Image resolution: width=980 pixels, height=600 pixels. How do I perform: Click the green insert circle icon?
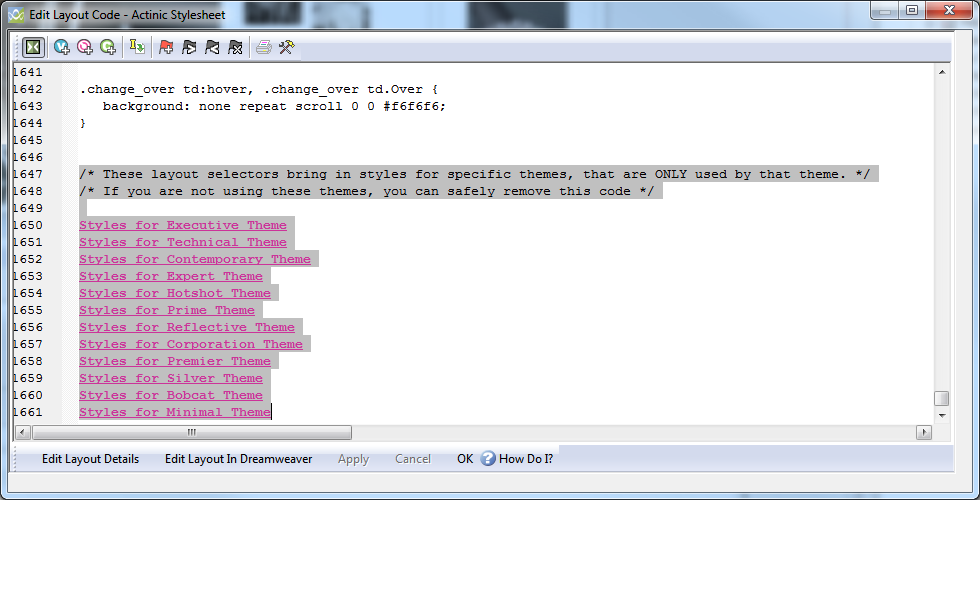108,47
